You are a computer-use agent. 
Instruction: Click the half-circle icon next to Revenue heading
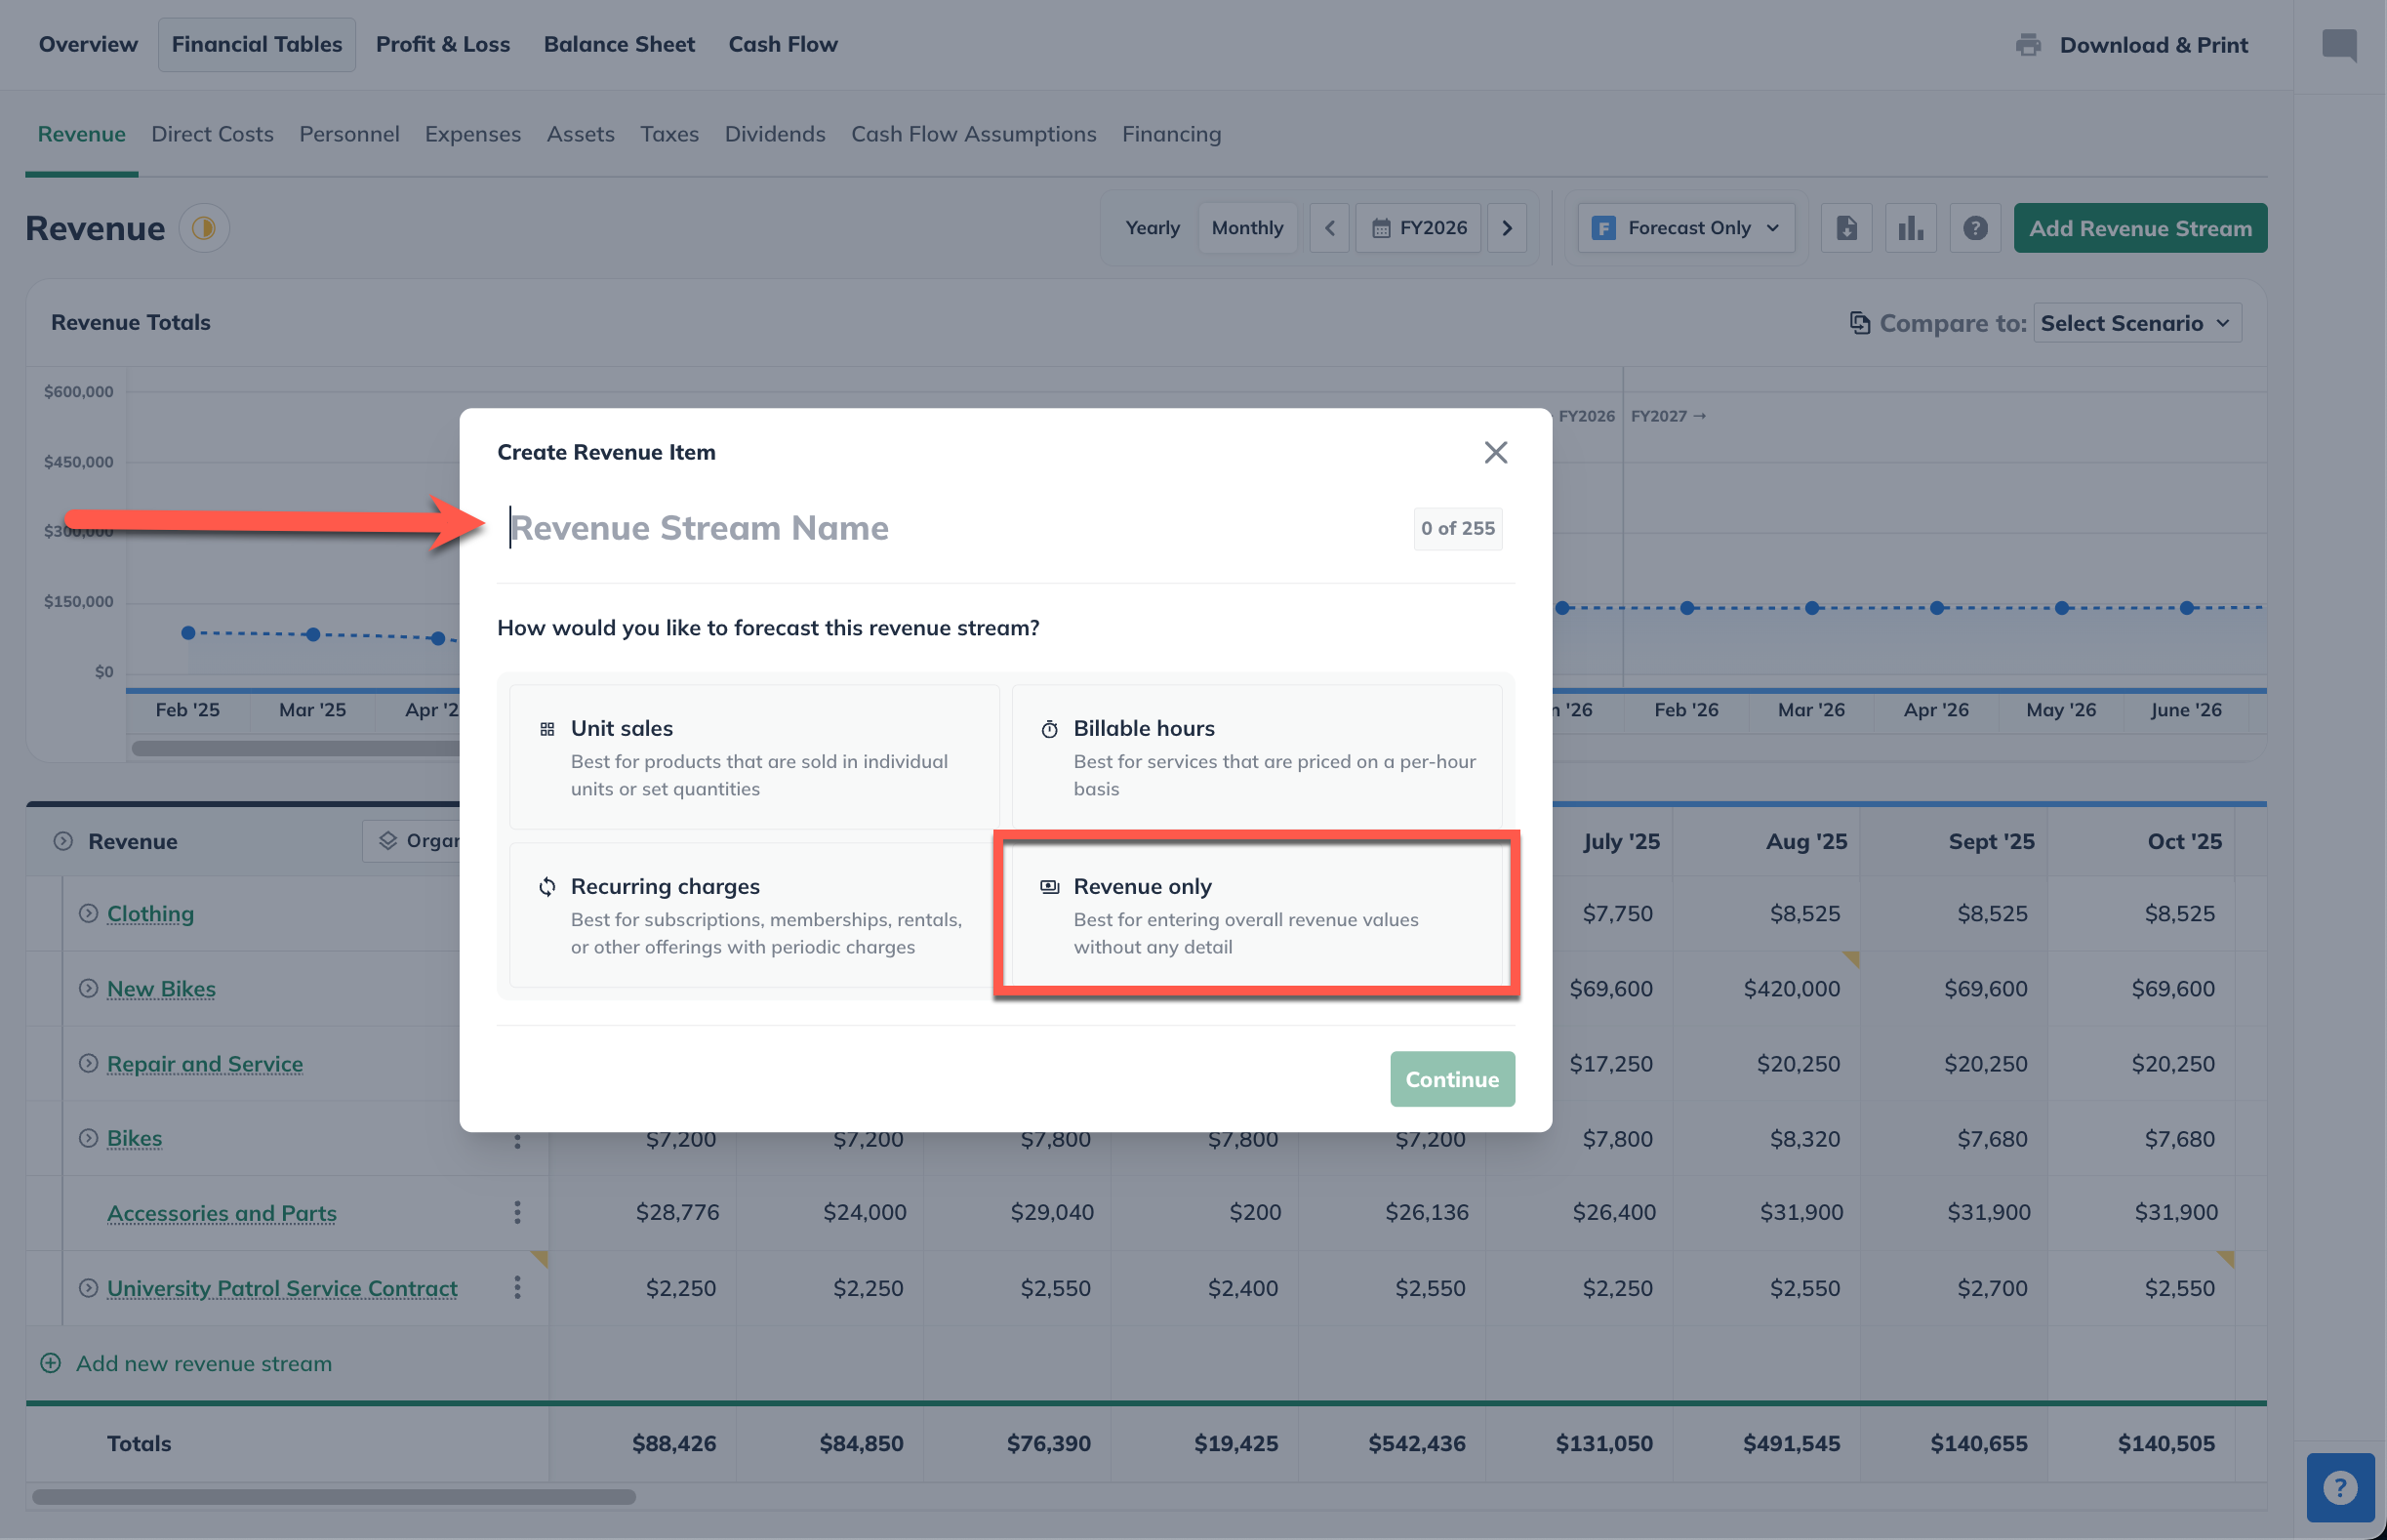(204, 228)
